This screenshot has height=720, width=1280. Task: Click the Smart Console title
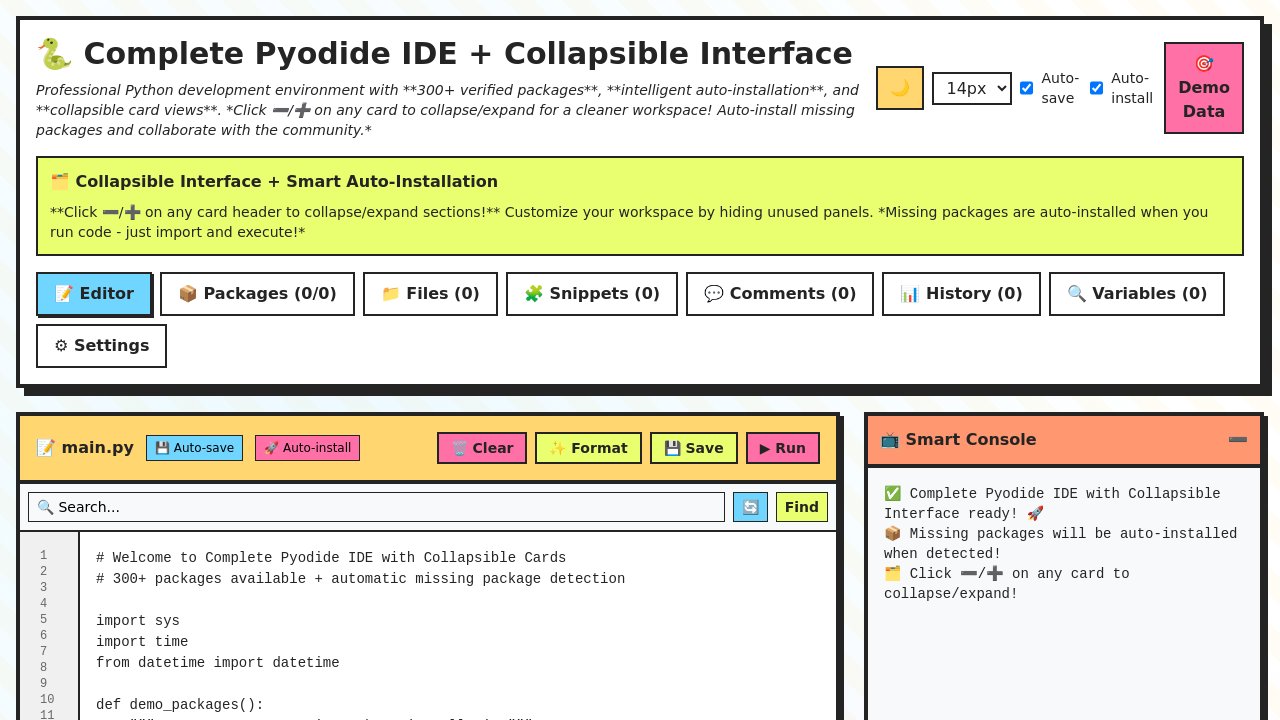[x=958, y=440]
